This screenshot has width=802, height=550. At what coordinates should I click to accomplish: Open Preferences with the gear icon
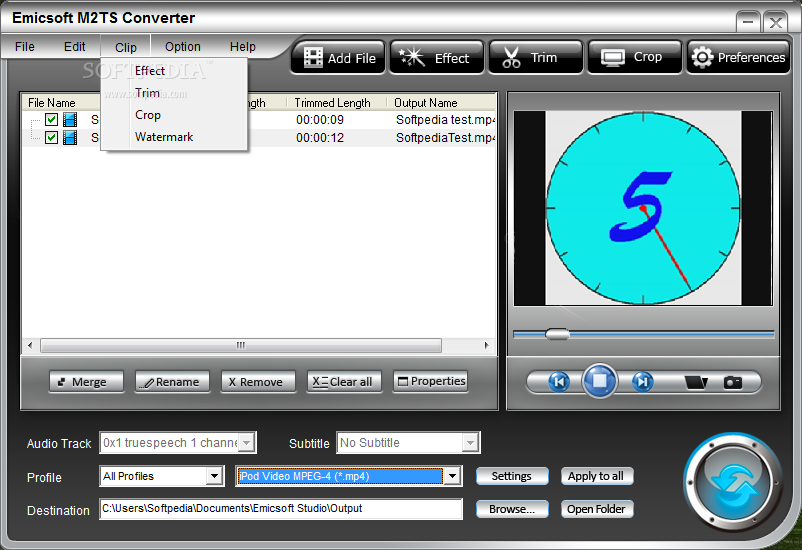(x=738, y=58)
